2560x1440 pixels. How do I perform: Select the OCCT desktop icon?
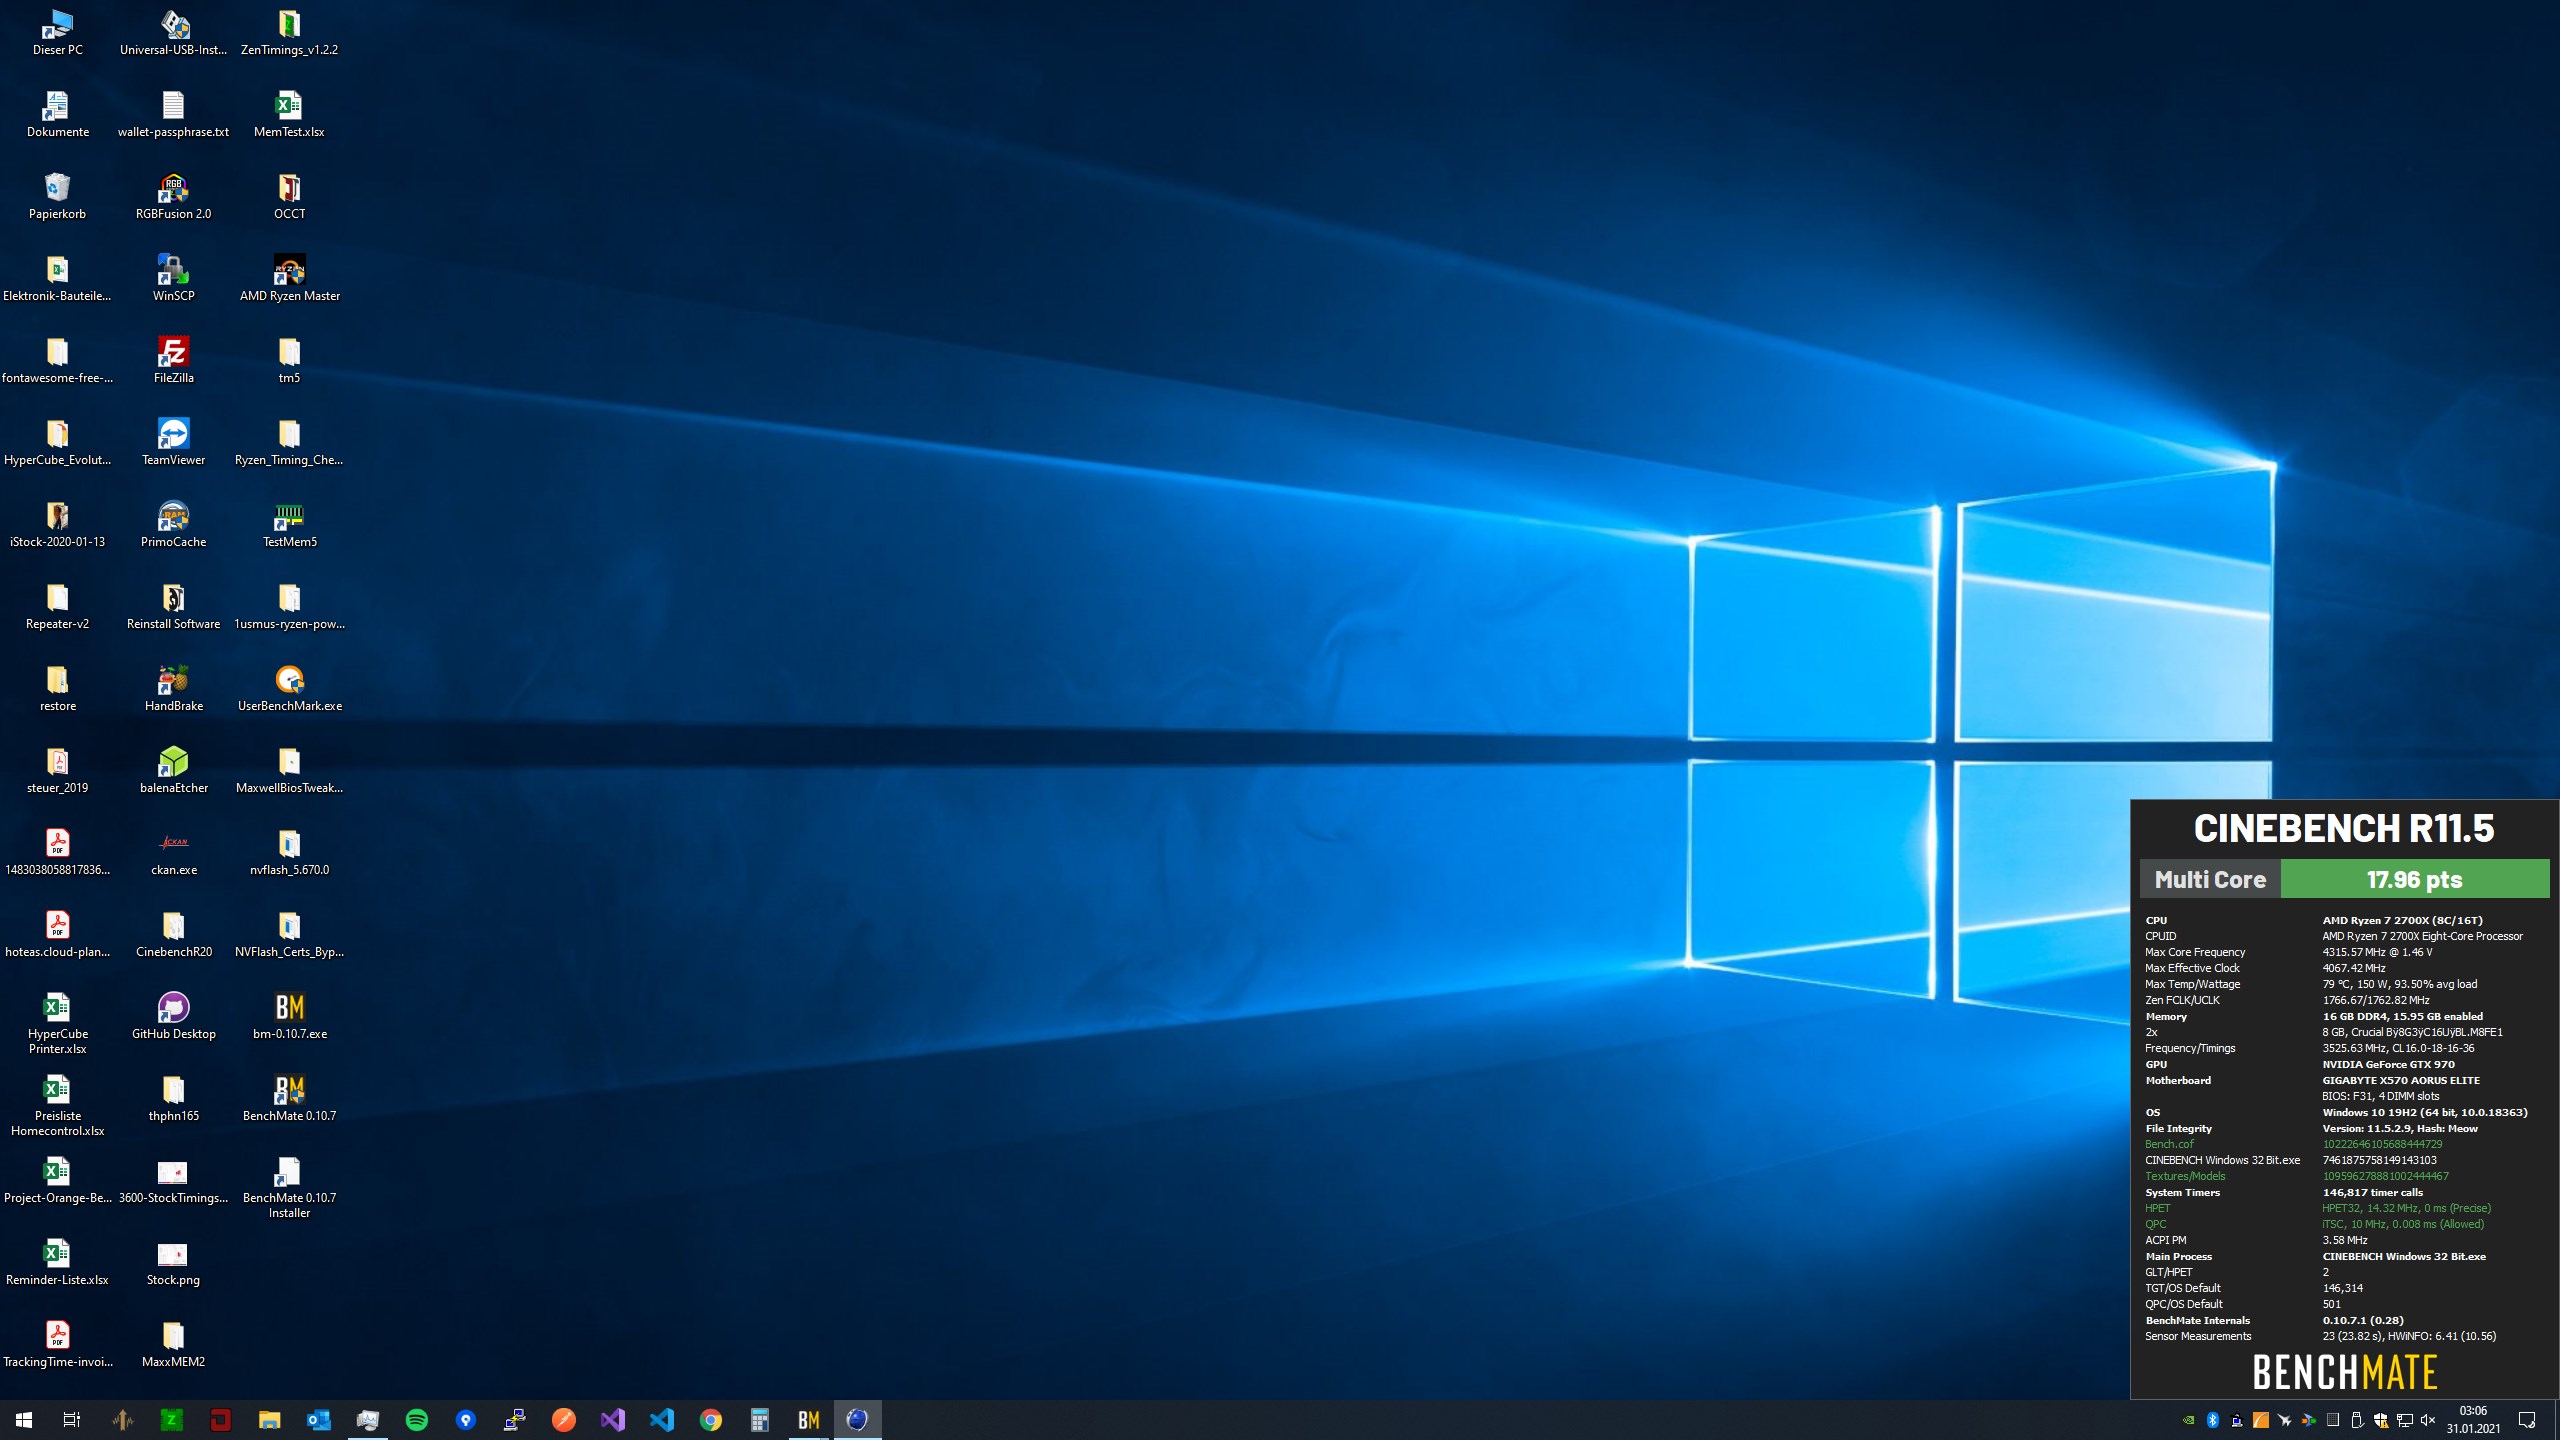[289, 196]
